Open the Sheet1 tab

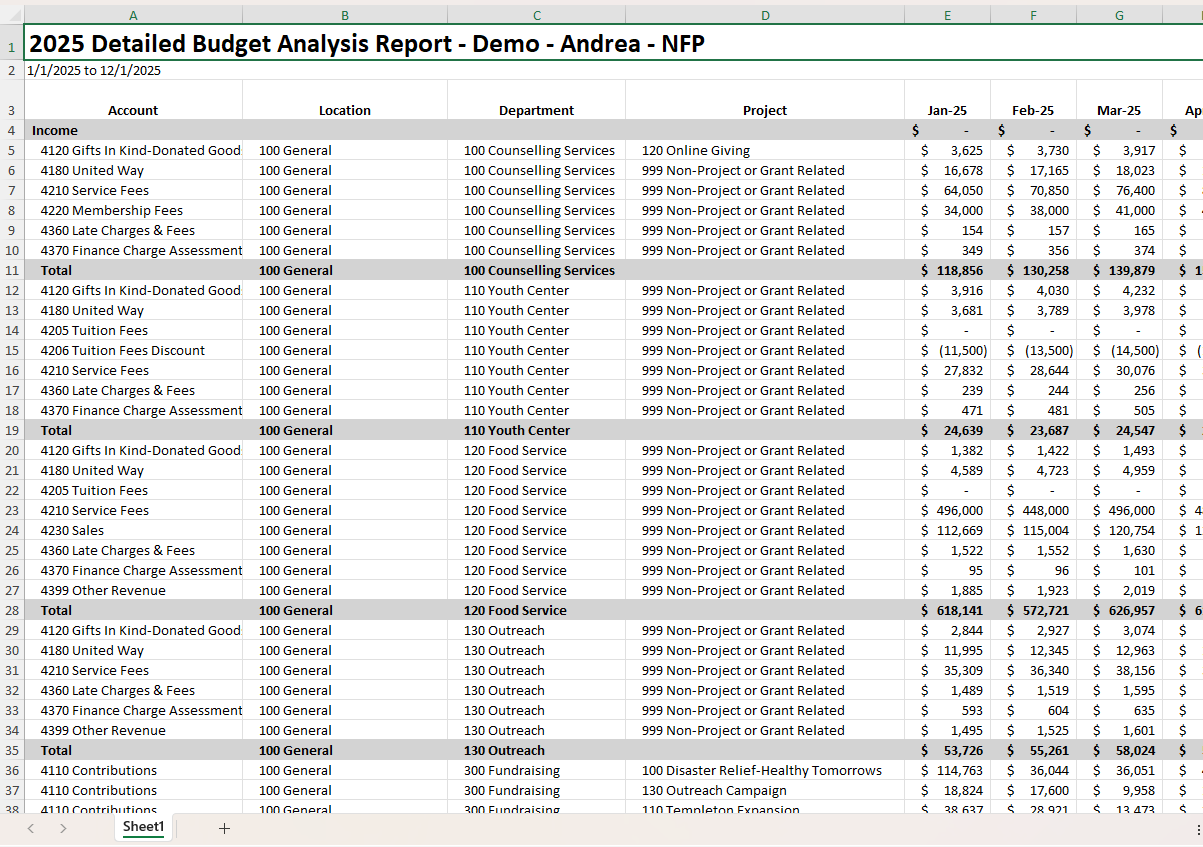[143, 827]
